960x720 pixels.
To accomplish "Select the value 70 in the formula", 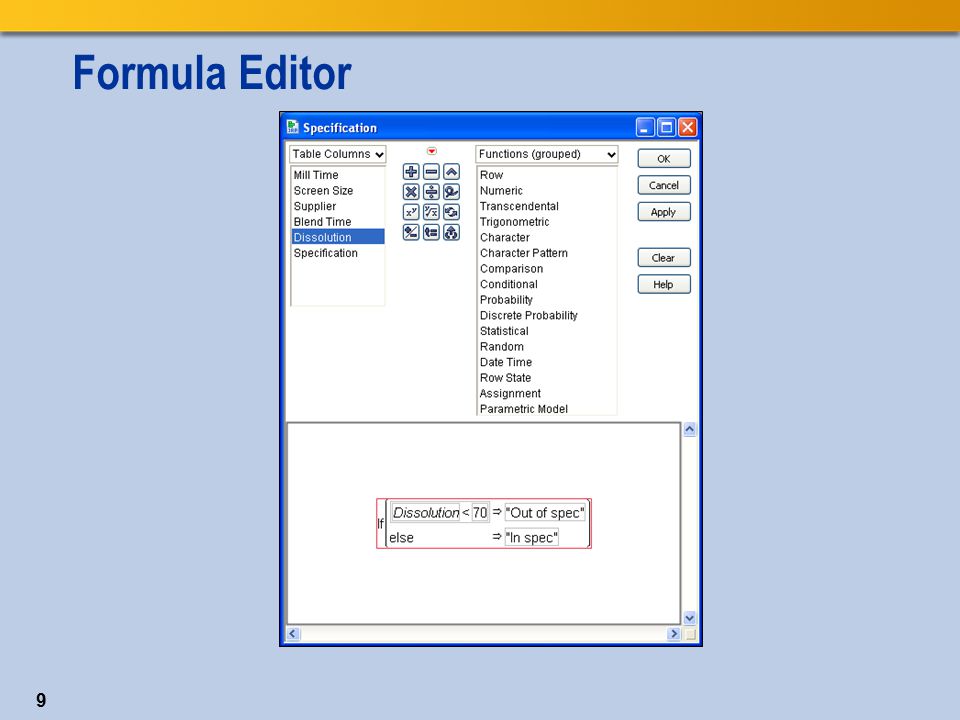I will tap(480, 512).
